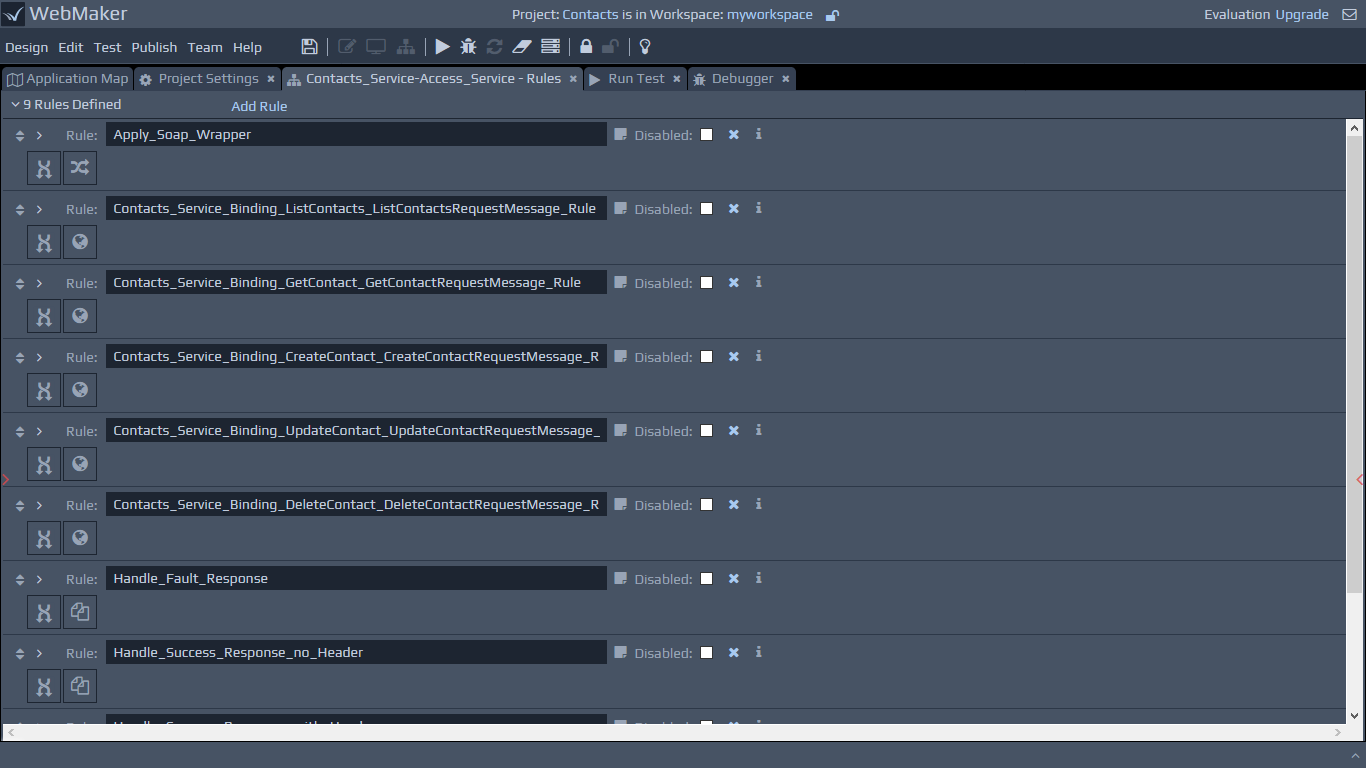1366x768 pixels.
Task: Click the Handle_Fault_Response rule name field
Action: [356, 578]
